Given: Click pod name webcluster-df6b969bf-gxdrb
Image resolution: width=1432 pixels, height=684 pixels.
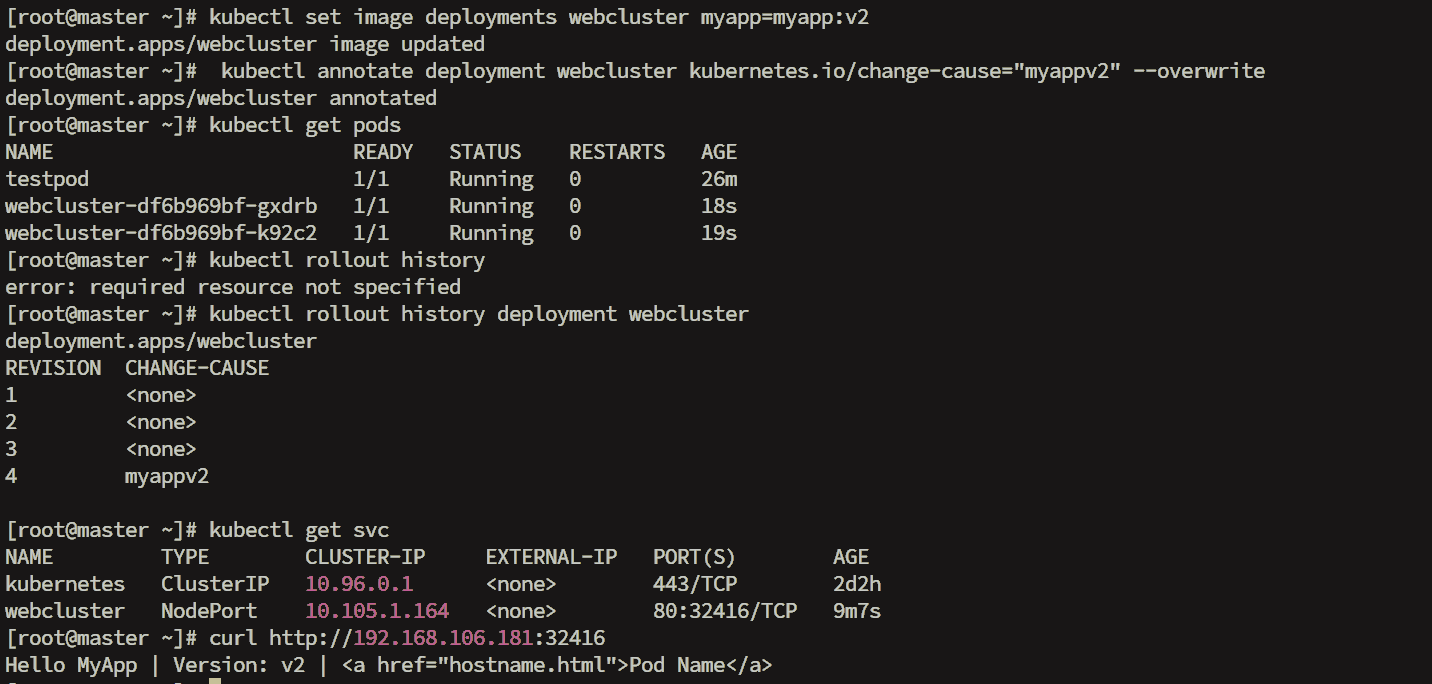Looking at the screenshot, I should [x=161, y=206].
